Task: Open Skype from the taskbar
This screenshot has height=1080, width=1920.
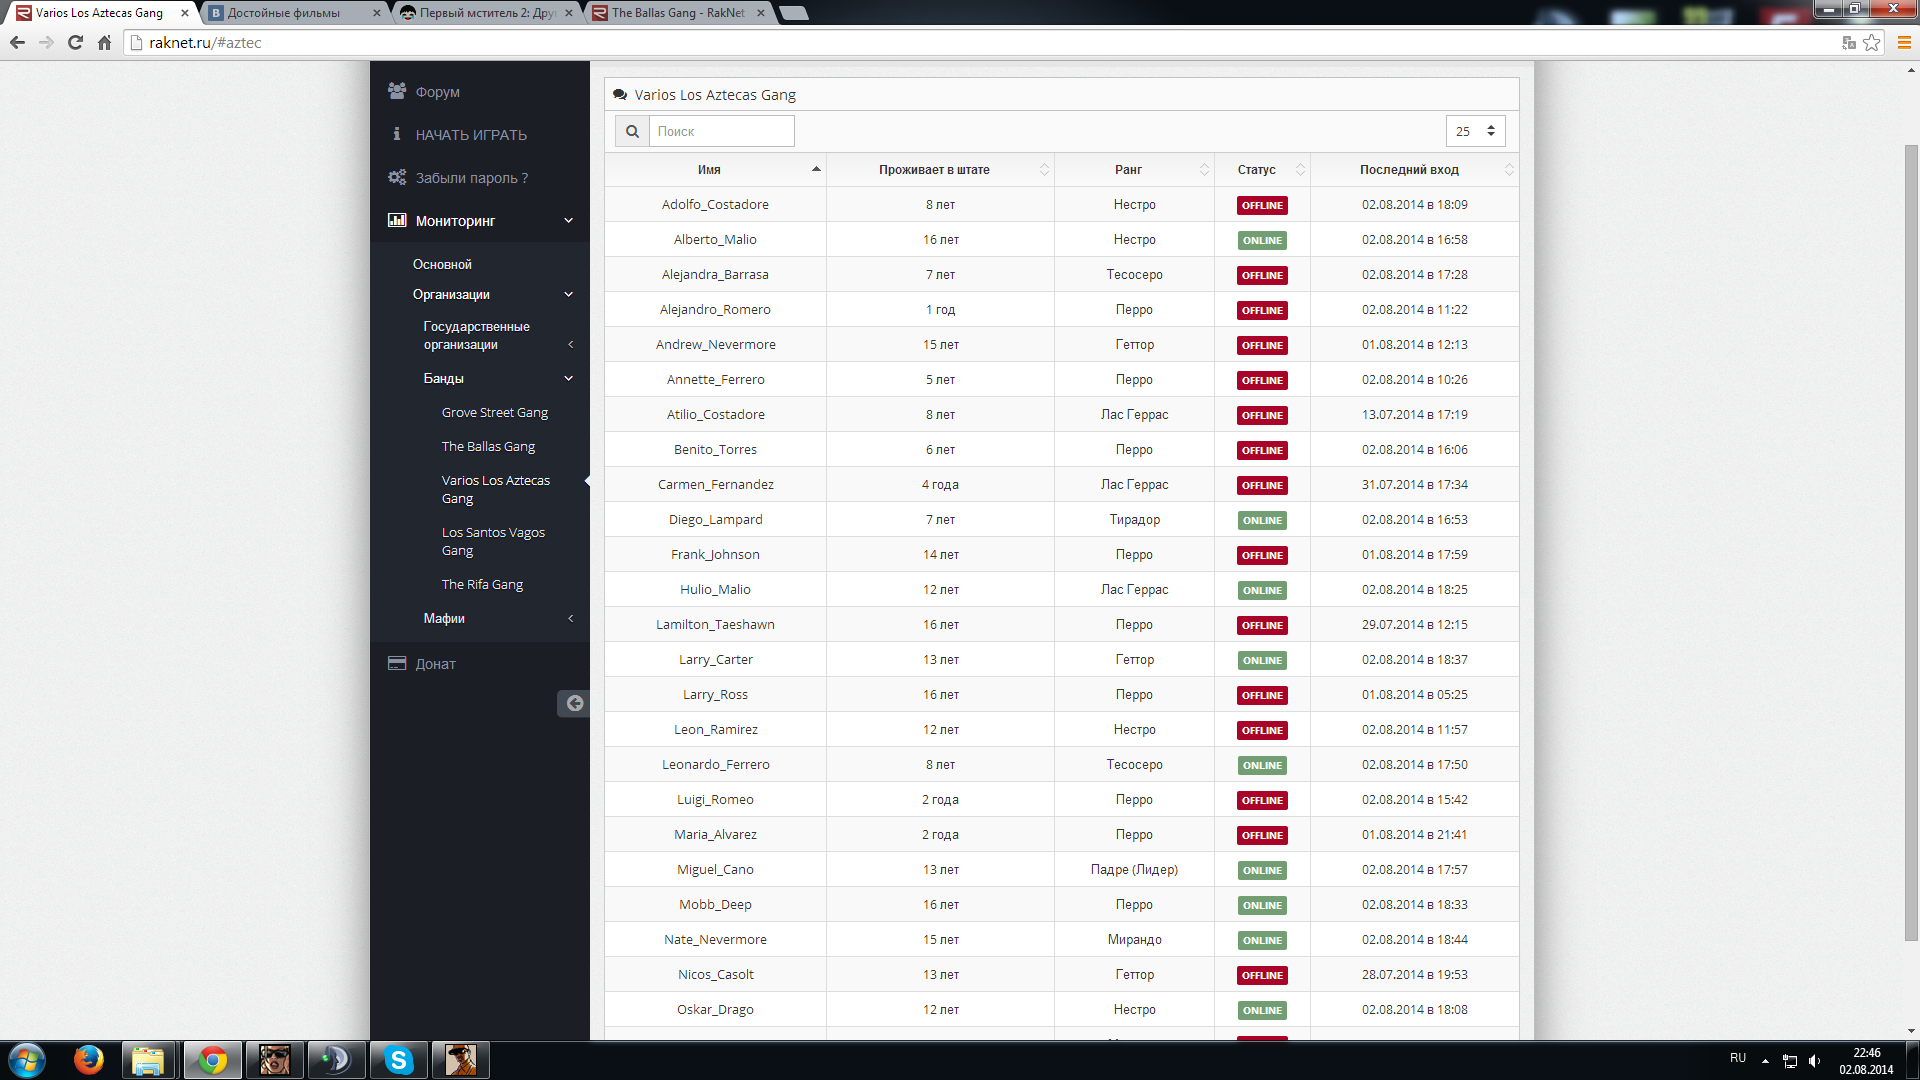Action: (x=398, y=1059)
